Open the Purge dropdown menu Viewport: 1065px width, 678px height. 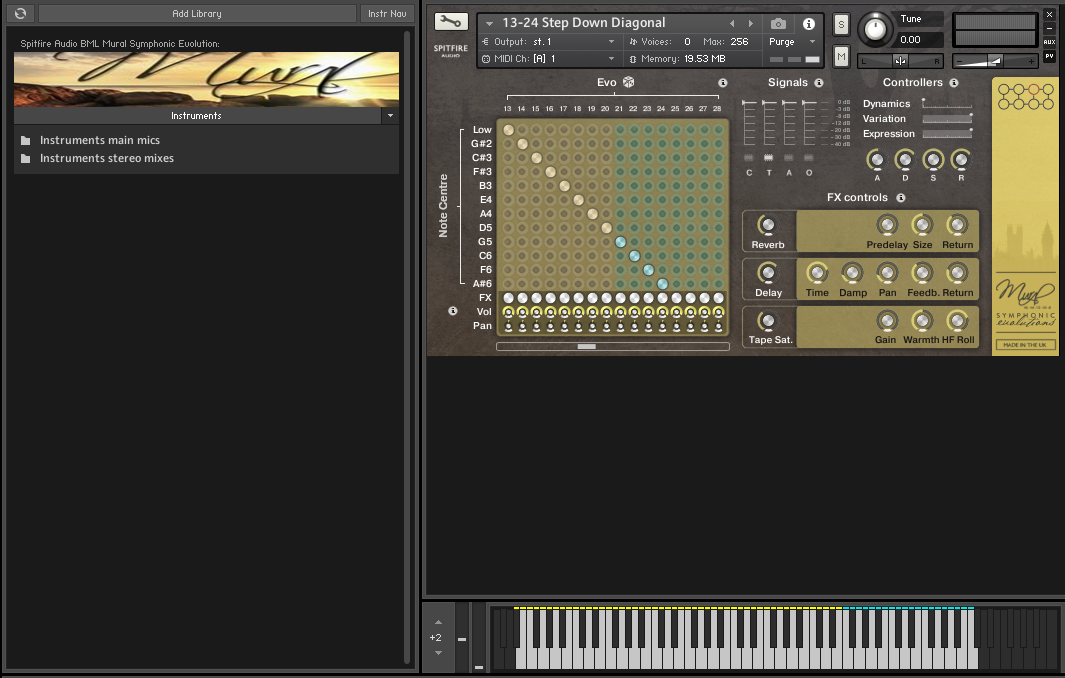(792, 42)
